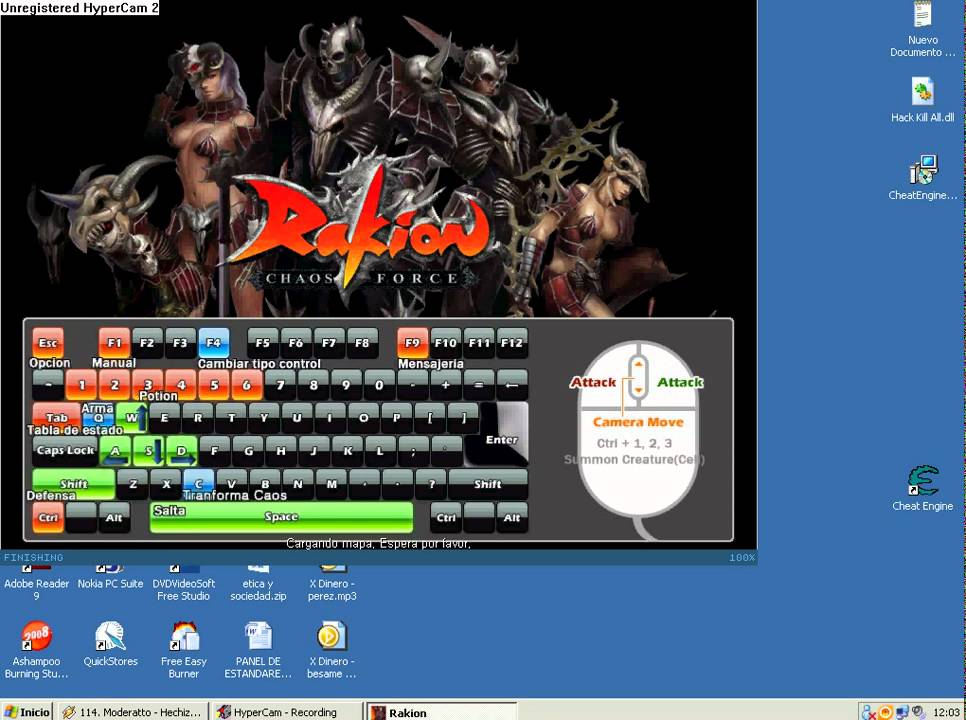Click the blue Q key labeled Arma
The width and height of the screenshot is (966, 720).
(x=99, y=417)
